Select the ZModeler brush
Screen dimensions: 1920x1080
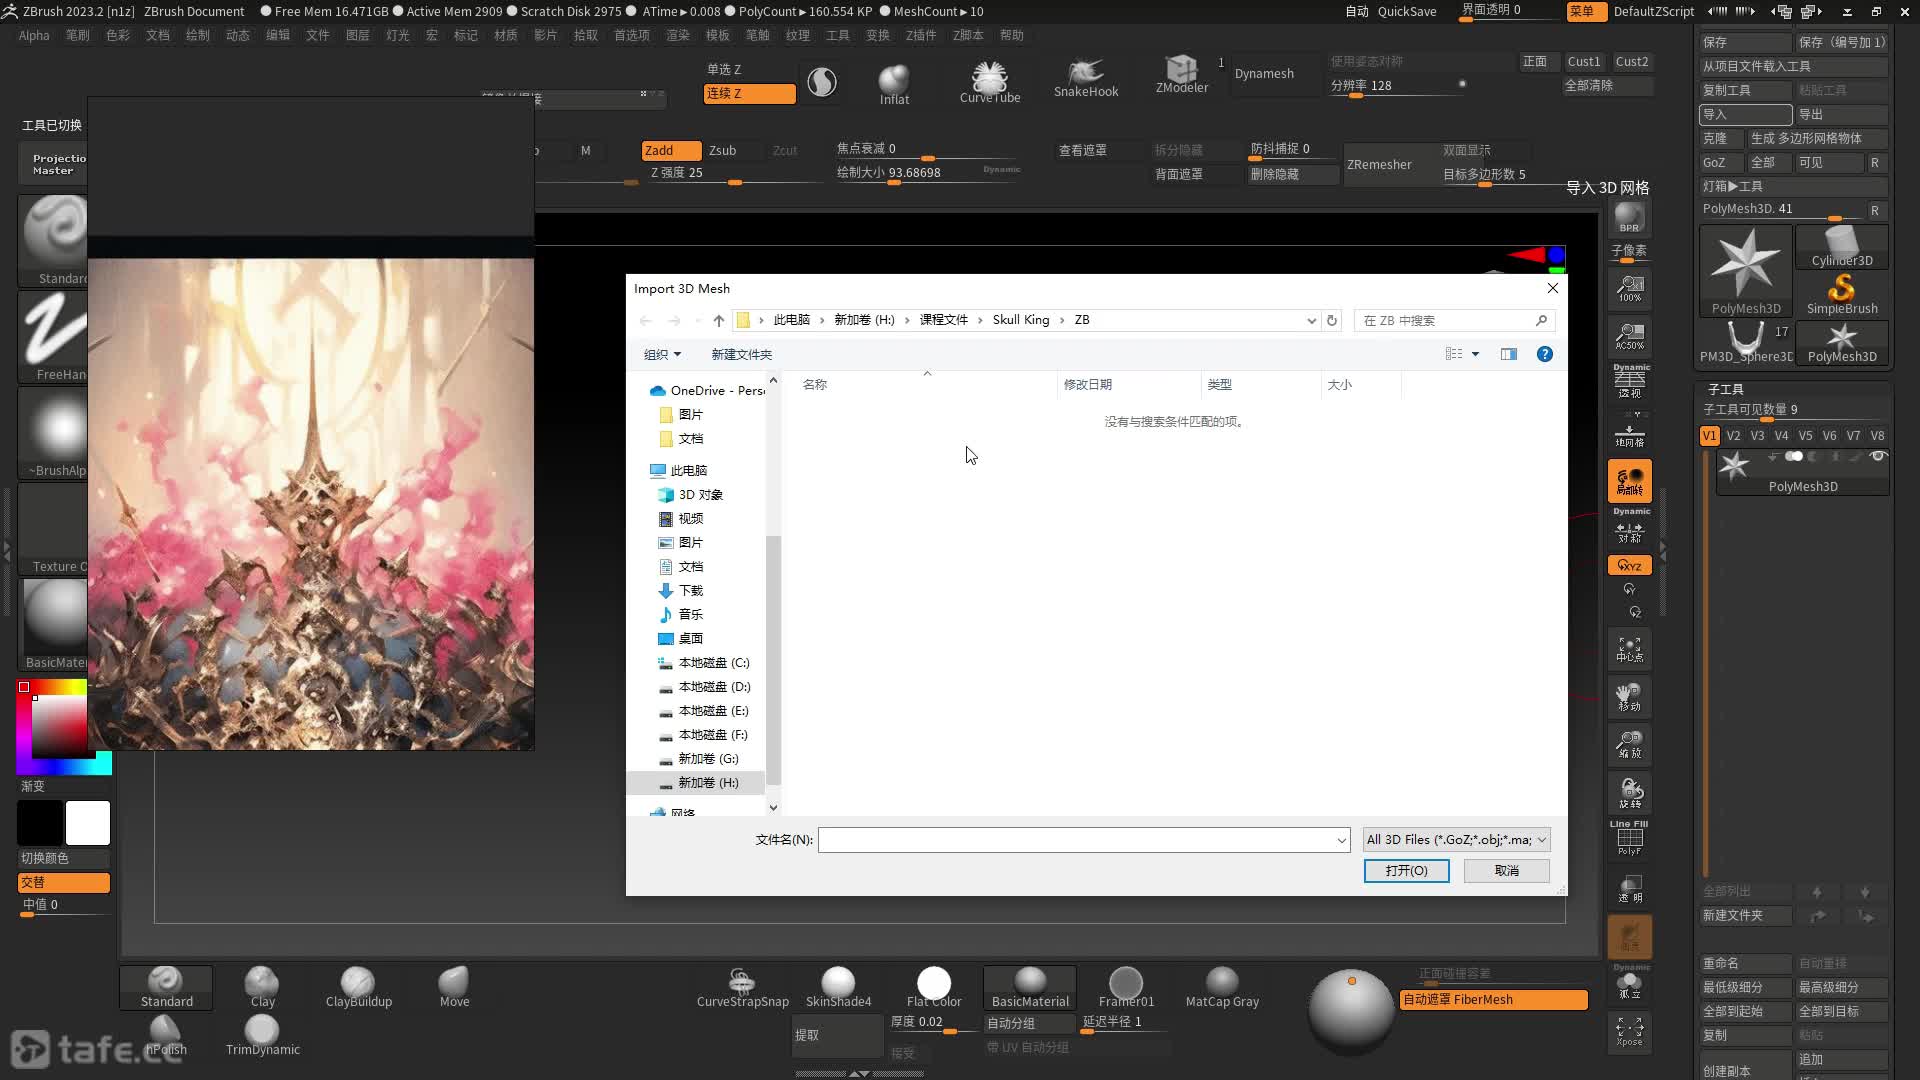coord(1182,75)
